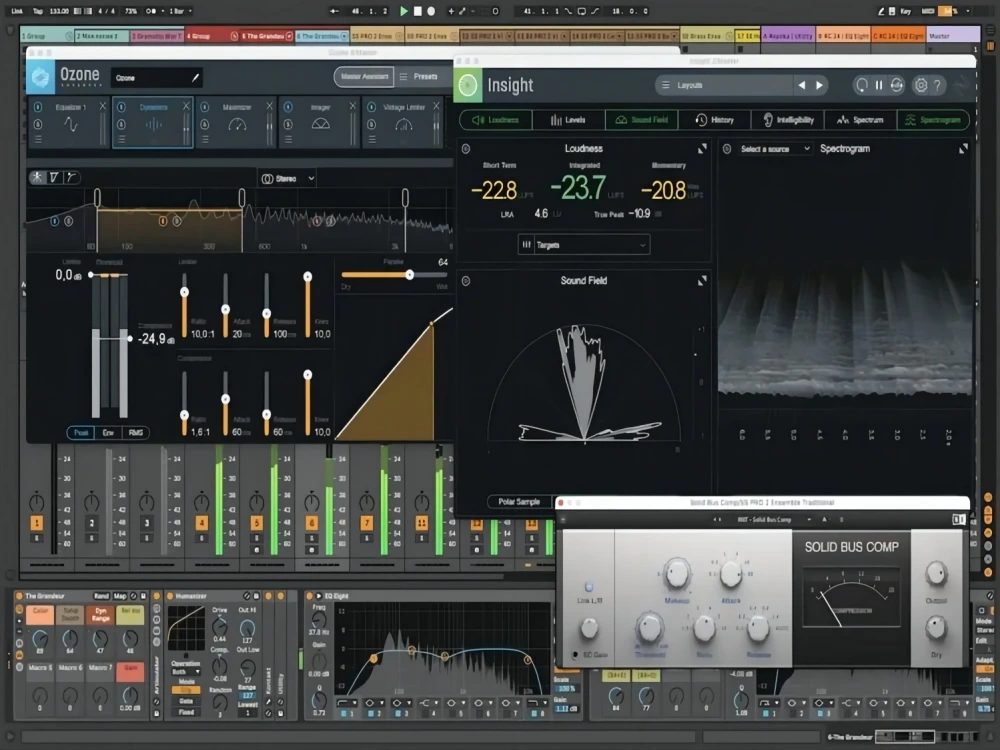Image resolution: width=1000 pixels, height=750 pixels.
Task: Click the Dyn Range macro label in The Grandeur
Action: 100,614
